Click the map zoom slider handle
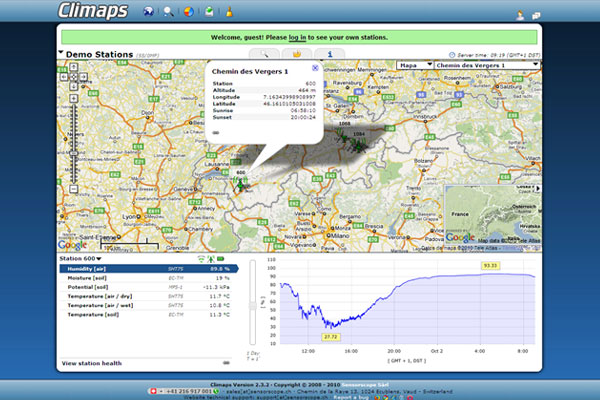Screen dimensions: 600x400 coord(73,153)
